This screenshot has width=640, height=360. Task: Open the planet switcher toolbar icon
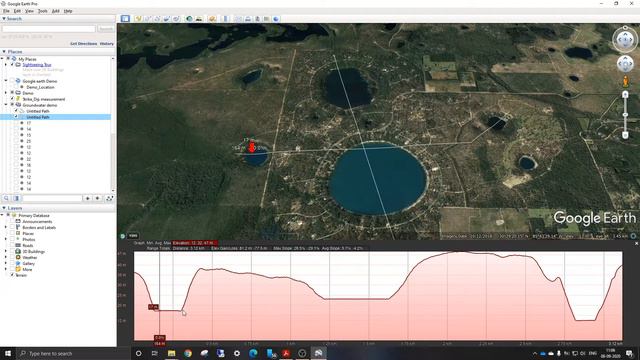[212, 19]
